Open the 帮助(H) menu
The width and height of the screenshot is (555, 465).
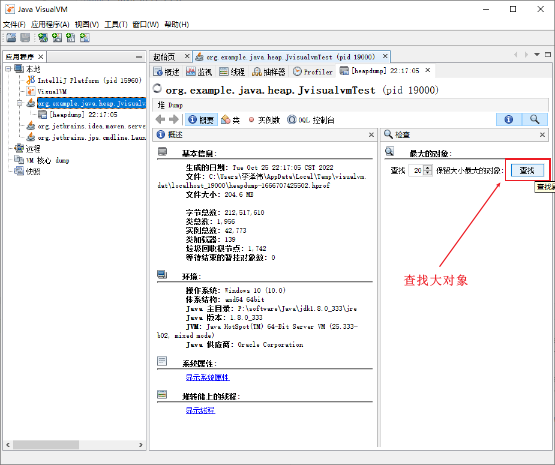pyautogui.click(x=177, y=24)
